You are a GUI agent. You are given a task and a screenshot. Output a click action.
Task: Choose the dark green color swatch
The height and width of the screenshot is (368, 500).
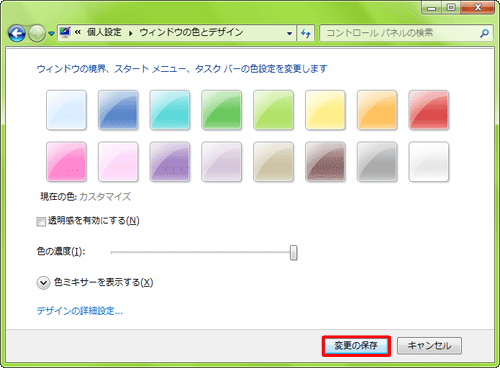pos(221,110)
